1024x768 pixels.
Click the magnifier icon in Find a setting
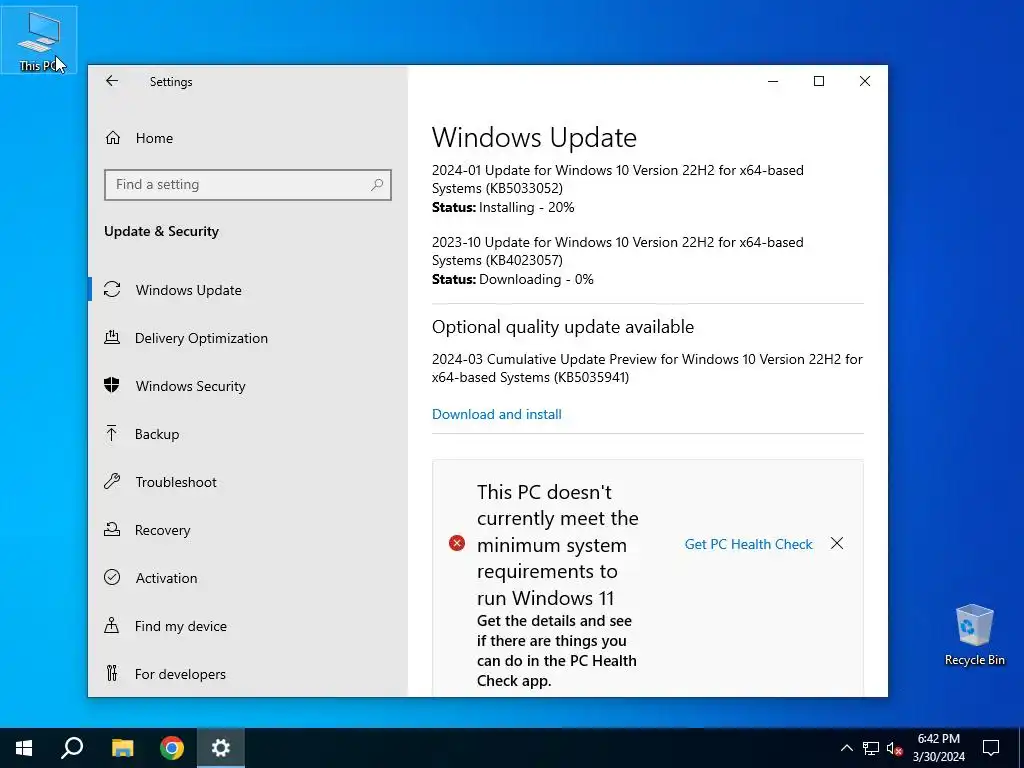(x=377, y=185)
